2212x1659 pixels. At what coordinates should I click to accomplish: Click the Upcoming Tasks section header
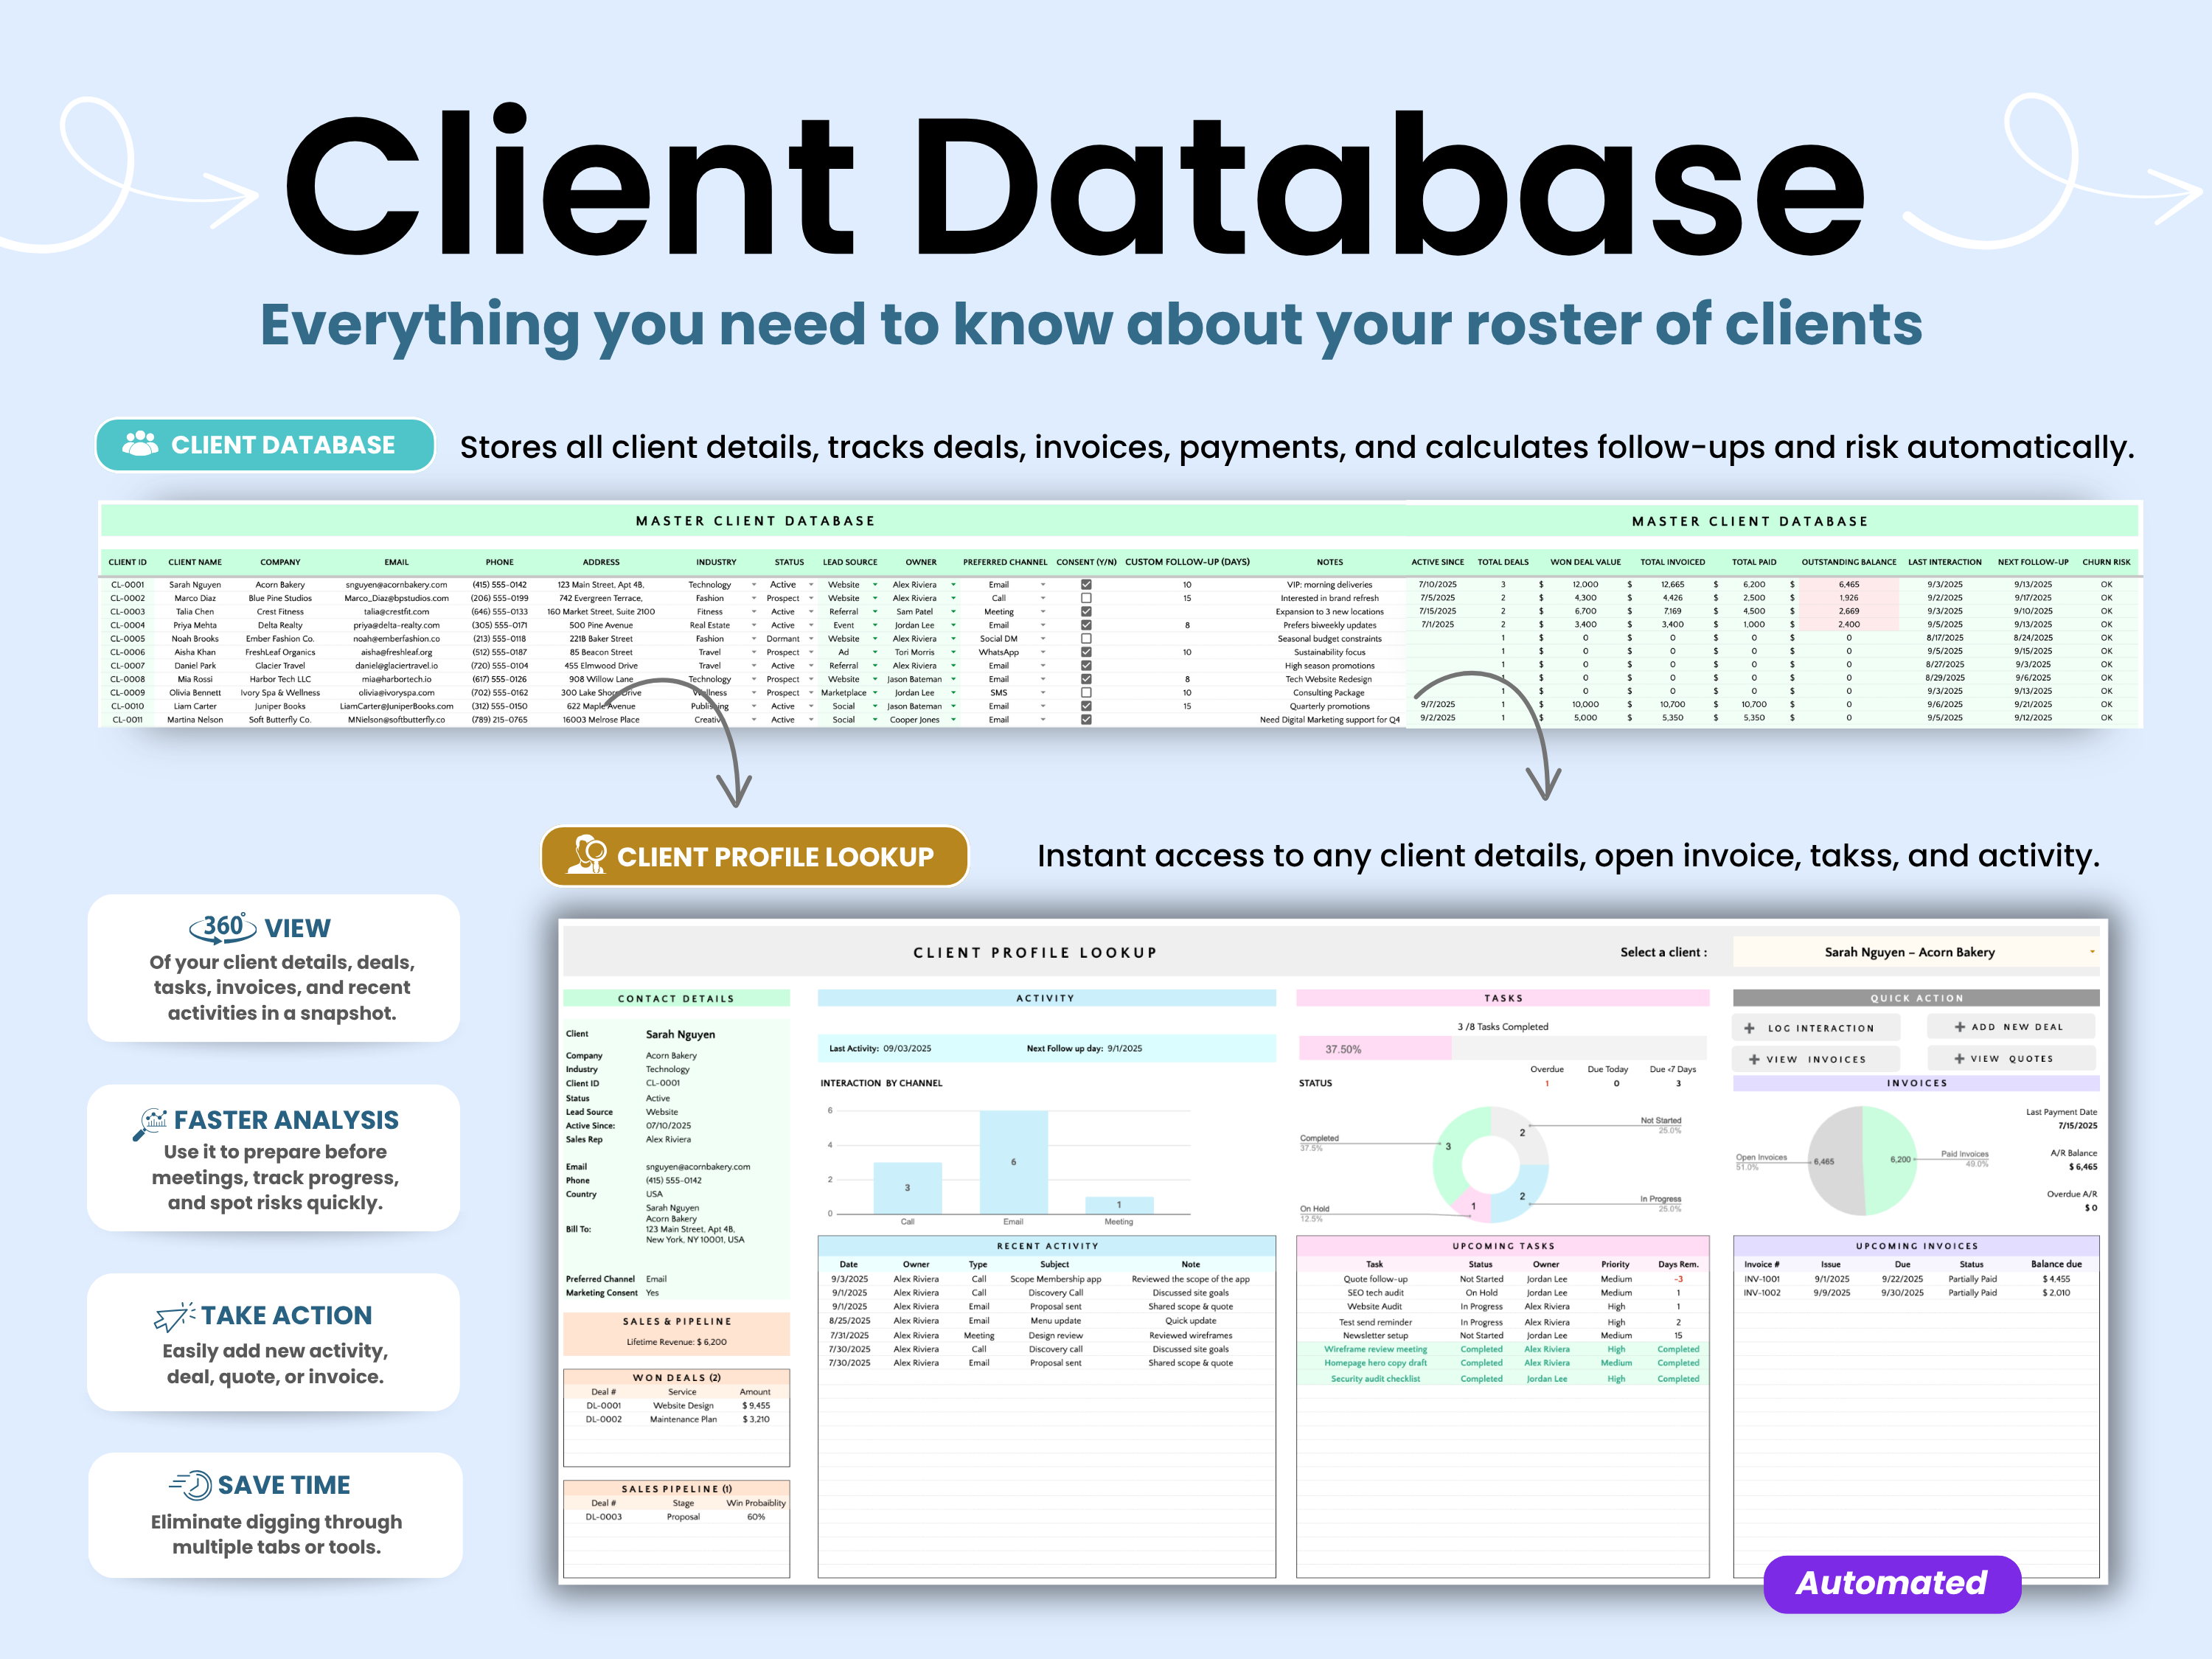[1503, 1246]
